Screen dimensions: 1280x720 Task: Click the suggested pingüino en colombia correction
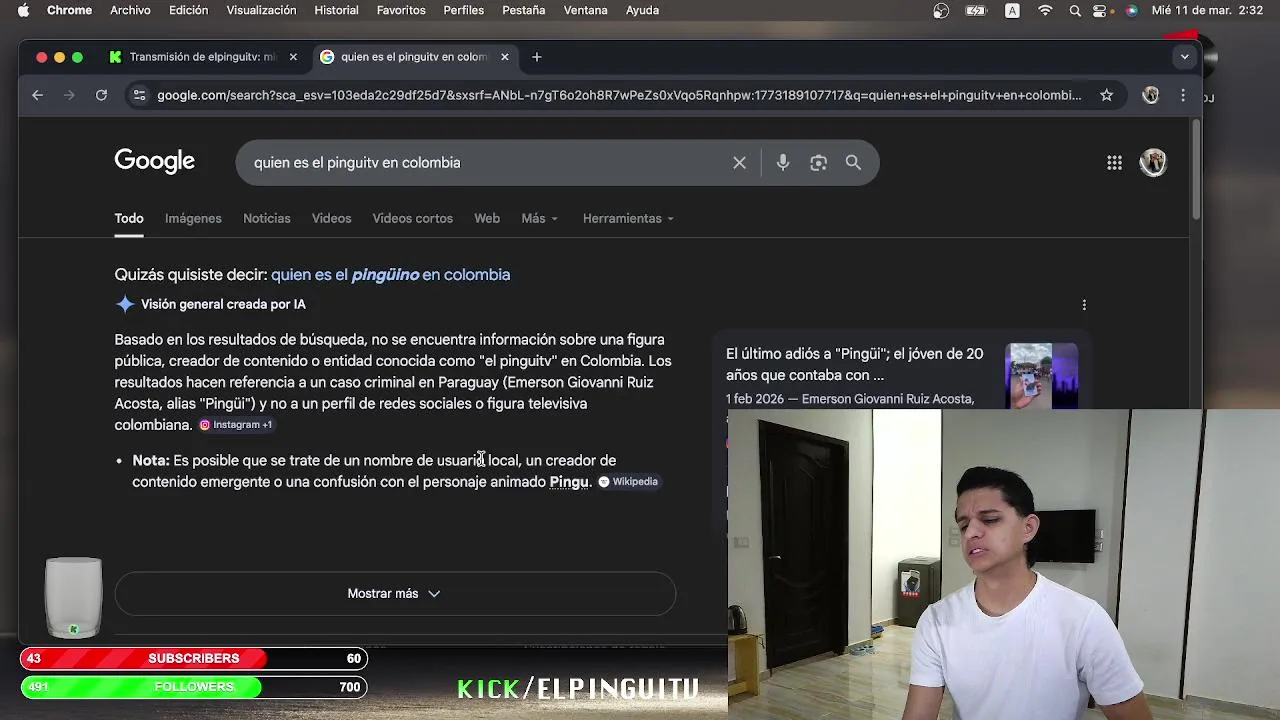click(x=391, y=274)
